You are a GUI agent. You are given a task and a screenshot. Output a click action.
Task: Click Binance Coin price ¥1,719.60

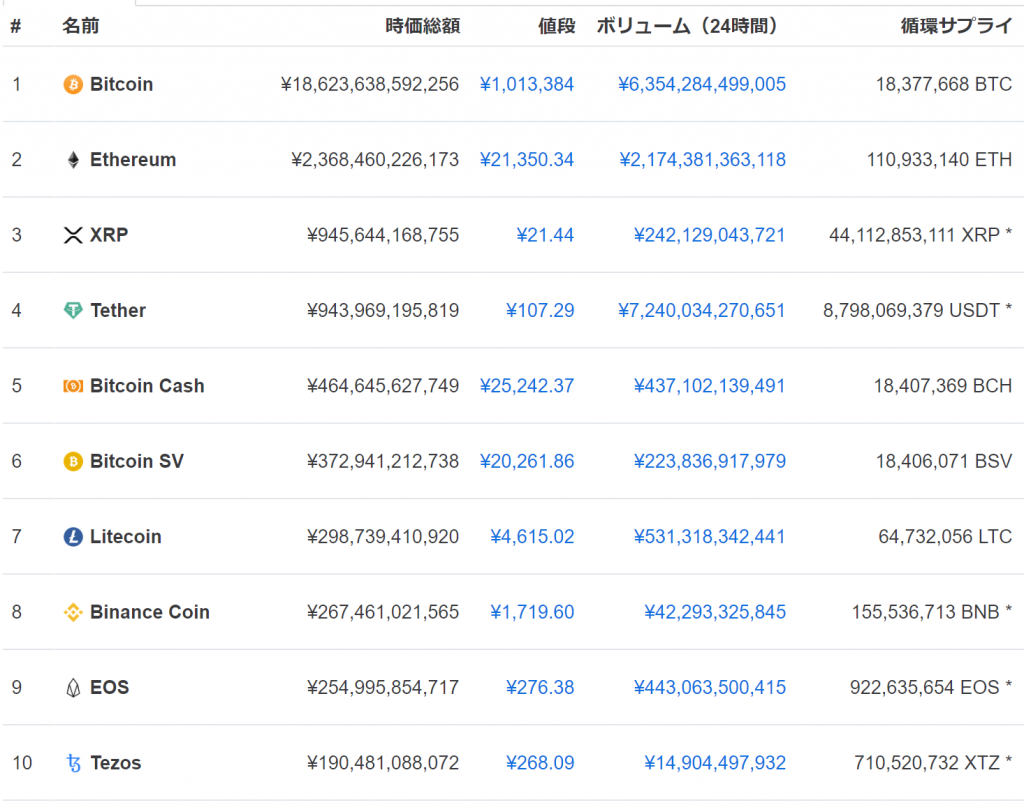(532, 612)
